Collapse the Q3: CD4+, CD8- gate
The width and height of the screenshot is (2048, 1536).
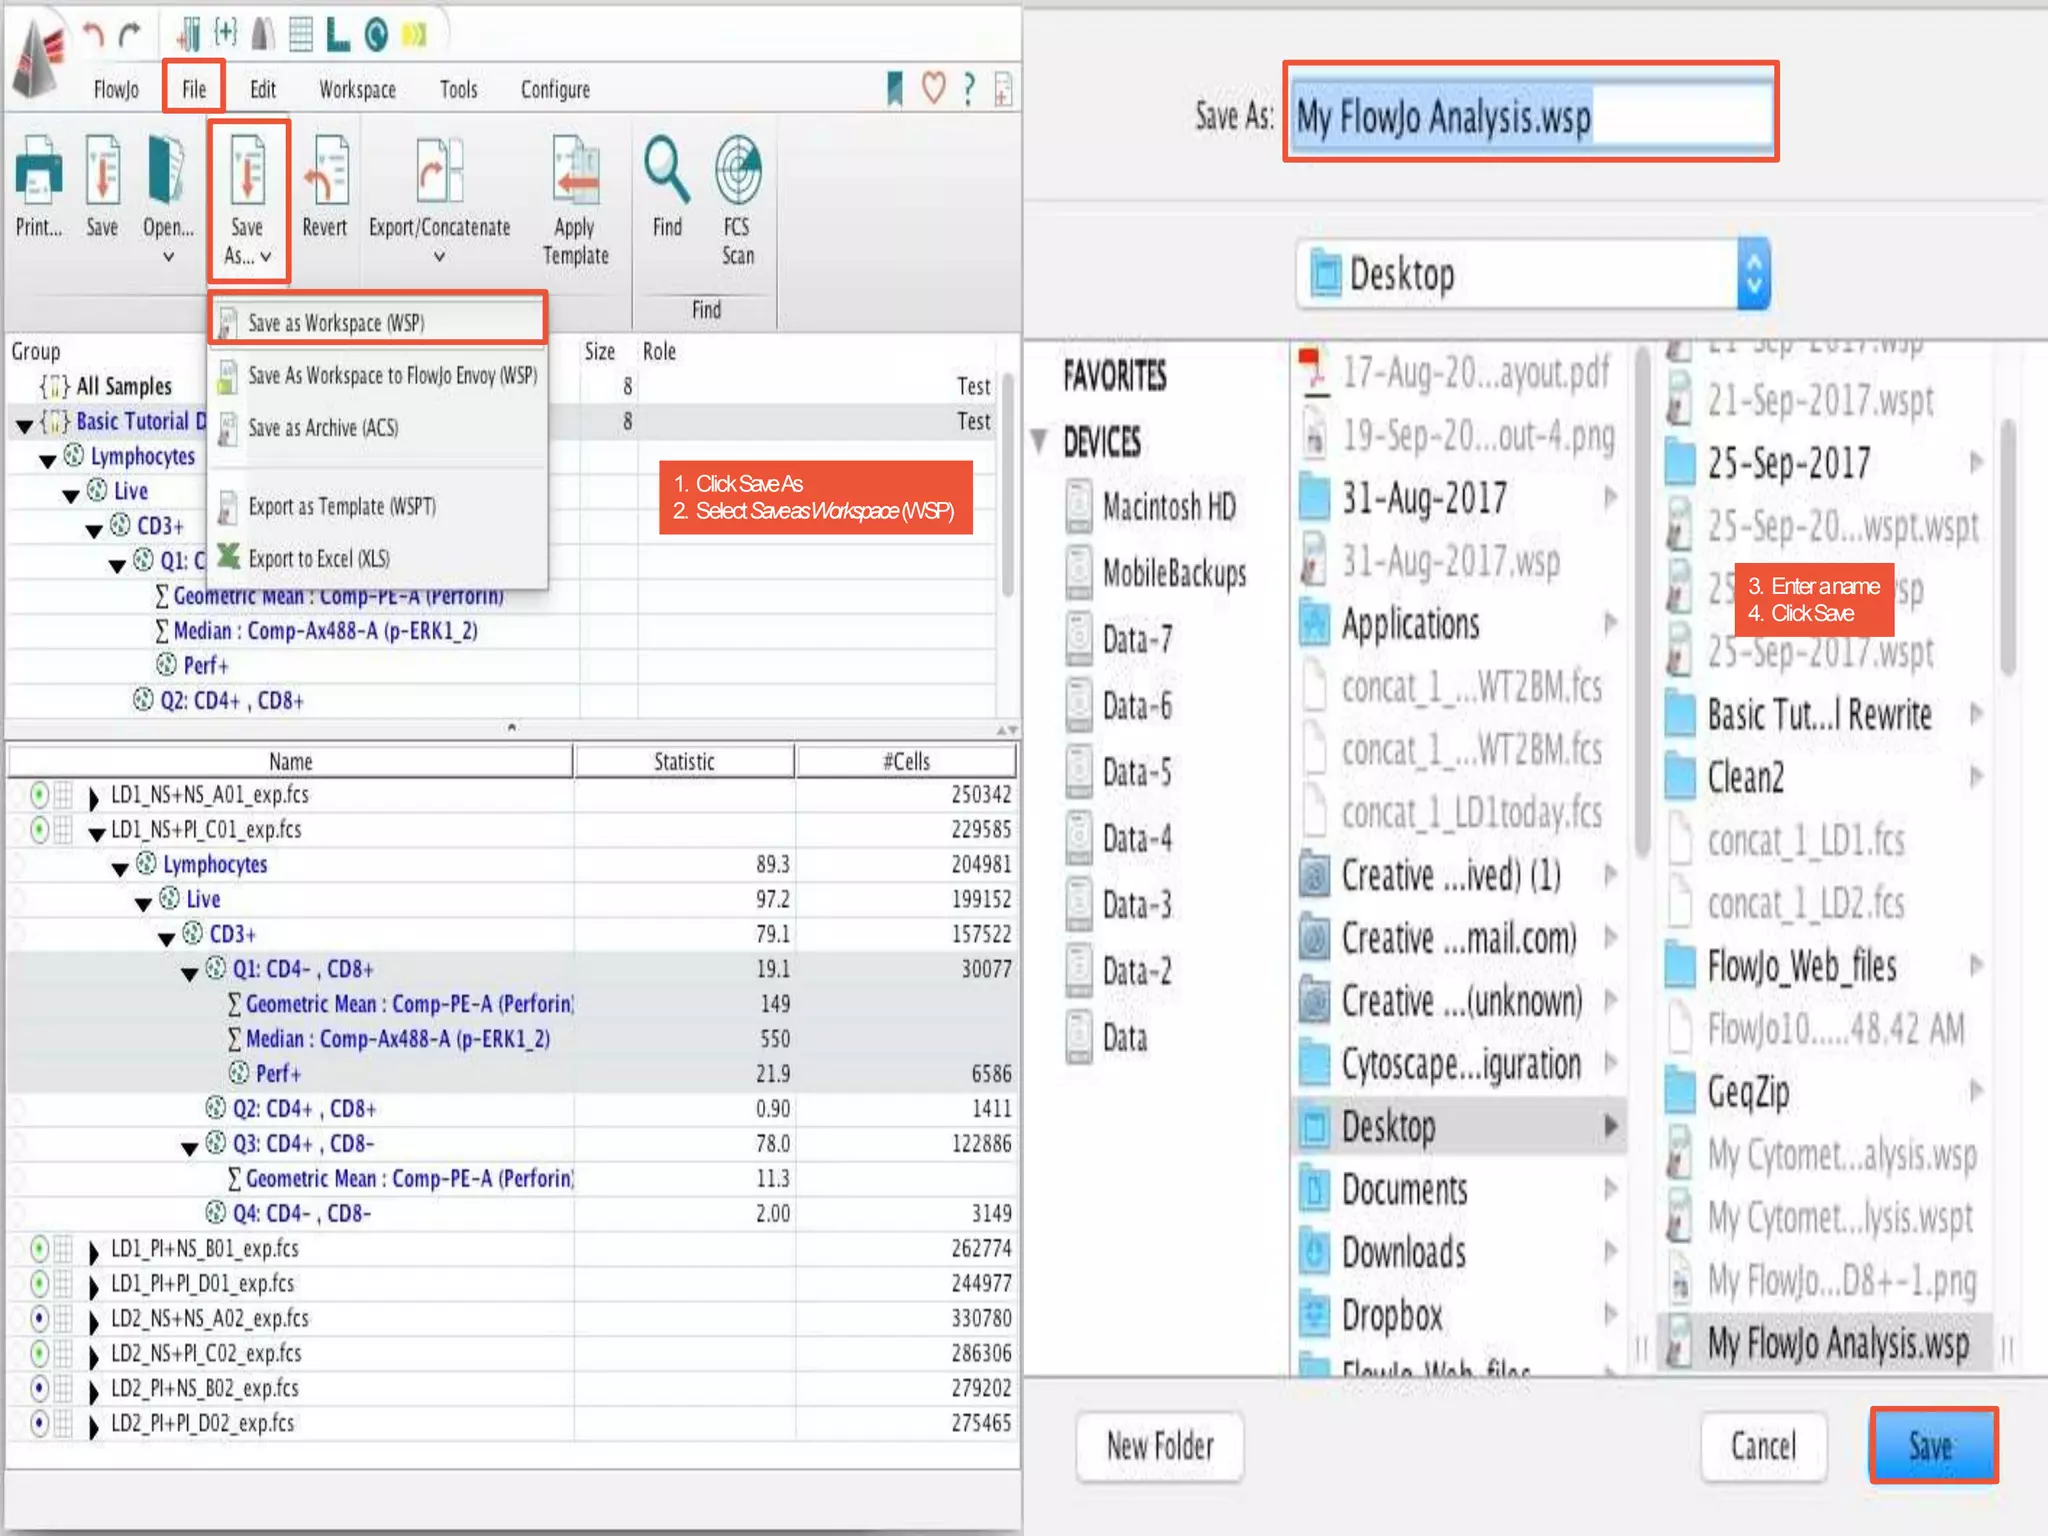[x=189, y=1146]
